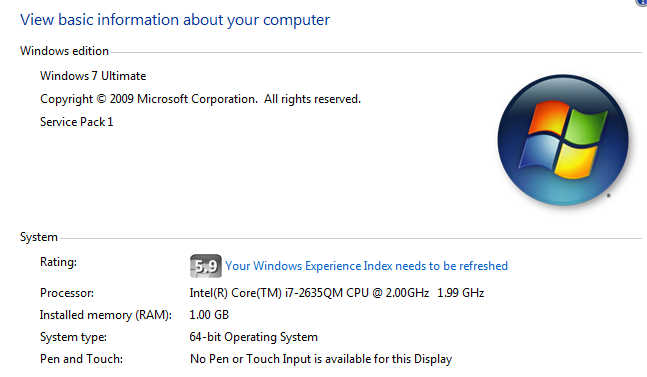This screenshot has width=647, height=377.
Task: Click the copyright symbol before 2009
Action: (102, 99)
